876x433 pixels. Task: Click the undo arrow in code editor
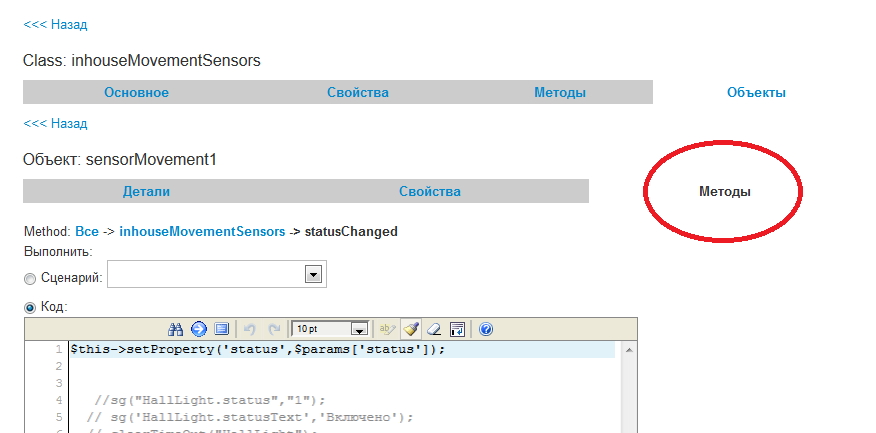(250, 329)
